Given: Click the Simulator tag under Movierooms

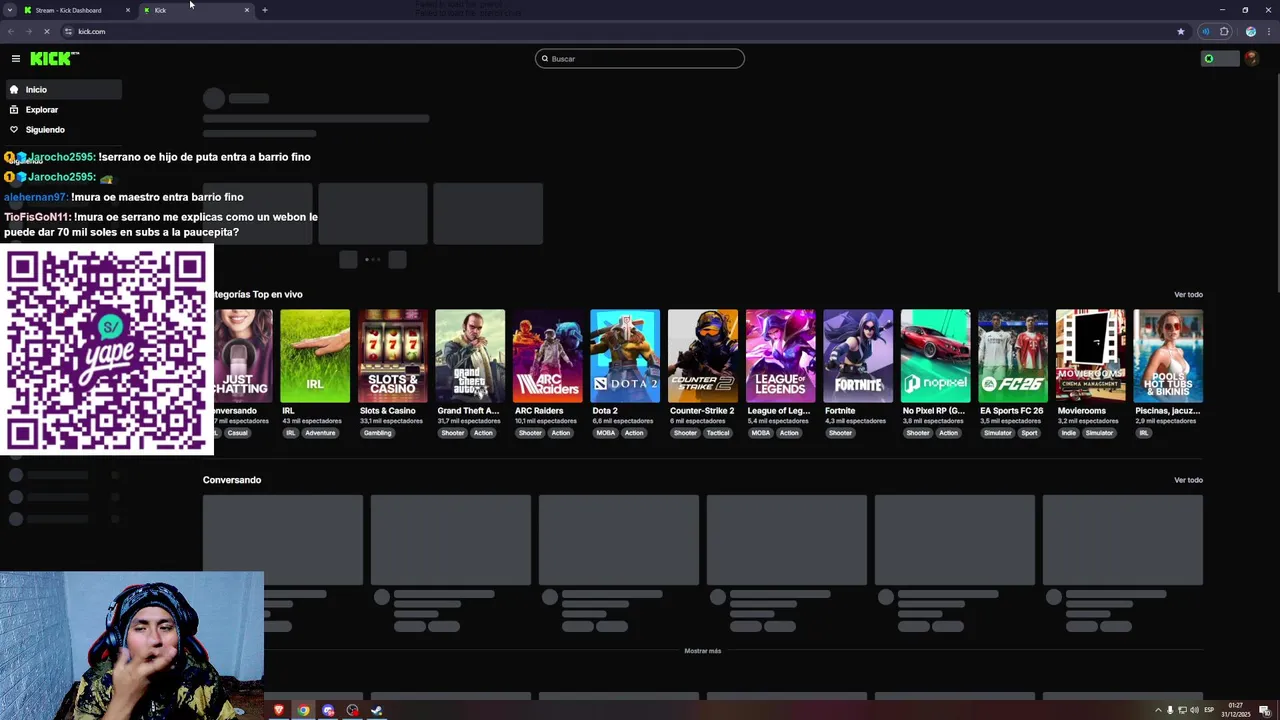Looking at the screenshot, I should [x=1099, y=433].
